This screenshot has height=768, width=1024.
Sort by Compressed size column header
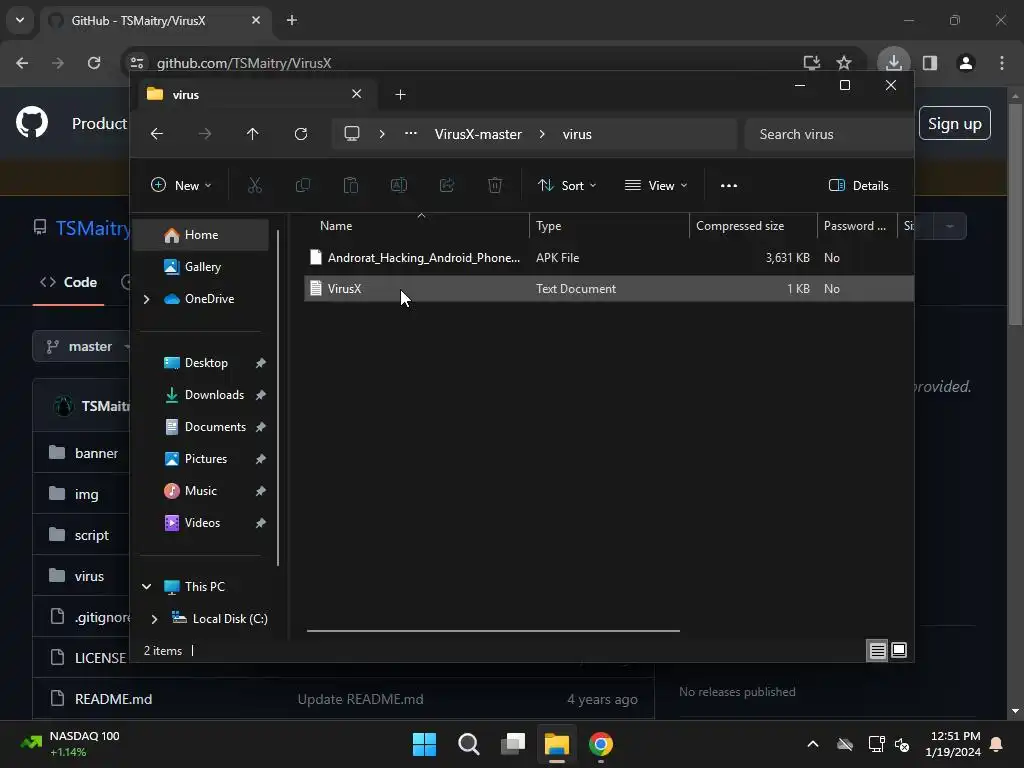point(754,225)
